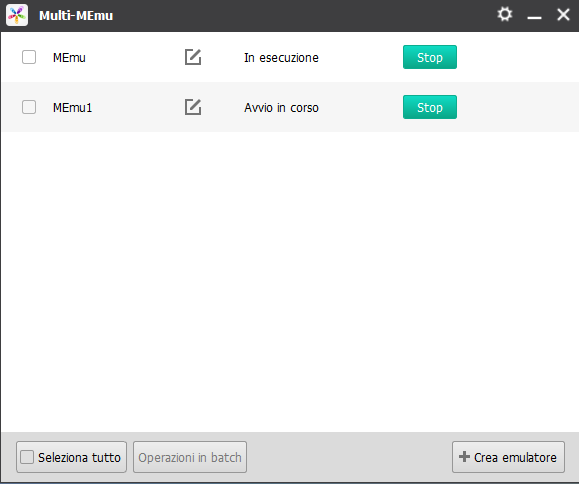Click the Avvio in corso status text
The image size is (579, 484).
(x=281, y=108)
